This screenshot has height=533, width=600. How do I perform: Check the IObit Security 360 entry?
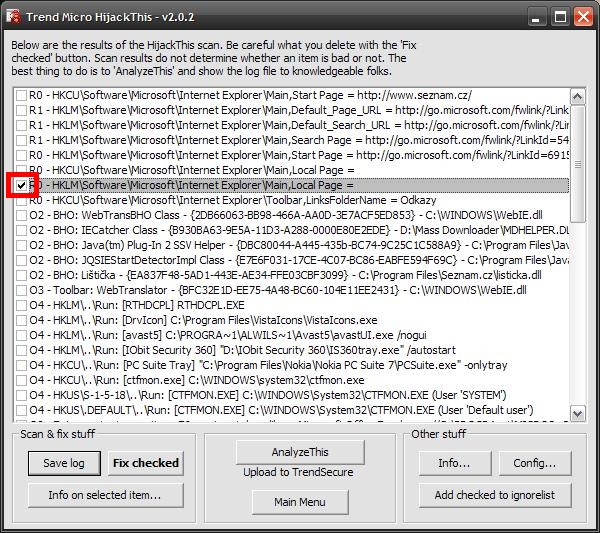pyautogui.click(x=21, y=350)
